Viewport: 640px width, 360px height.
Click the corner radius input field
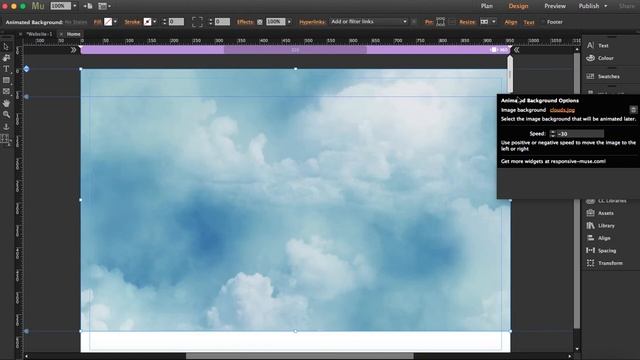[x=222, y=22]
